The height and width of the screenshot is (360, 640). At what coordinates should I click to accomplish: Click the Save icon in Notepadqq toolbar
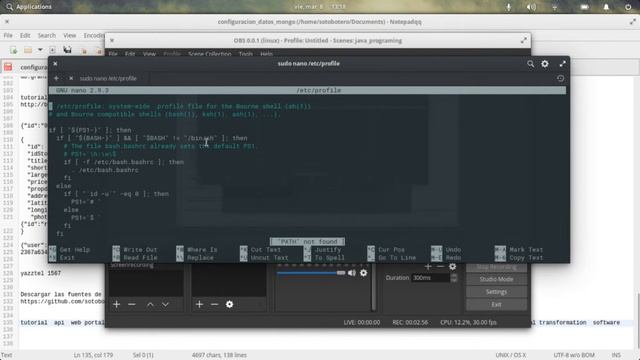tap(52, 50)
